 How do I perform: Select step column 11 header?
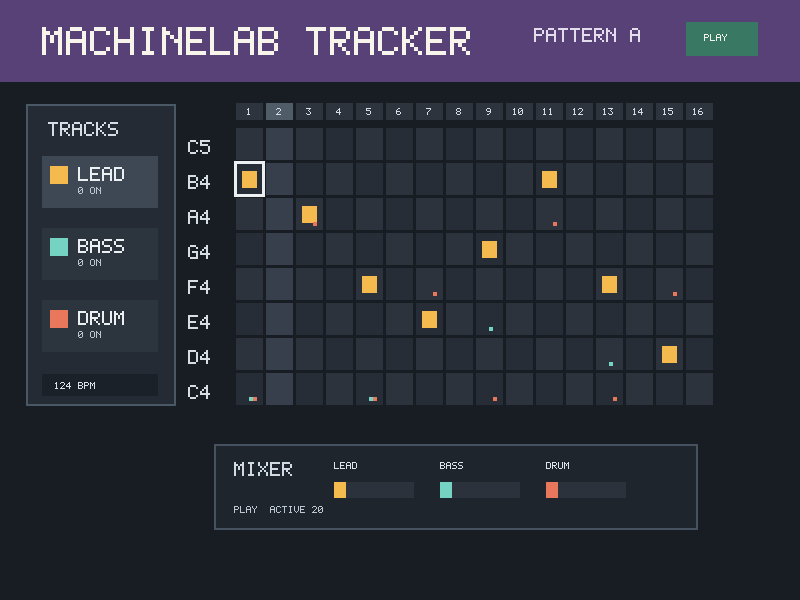click(549, 111)
